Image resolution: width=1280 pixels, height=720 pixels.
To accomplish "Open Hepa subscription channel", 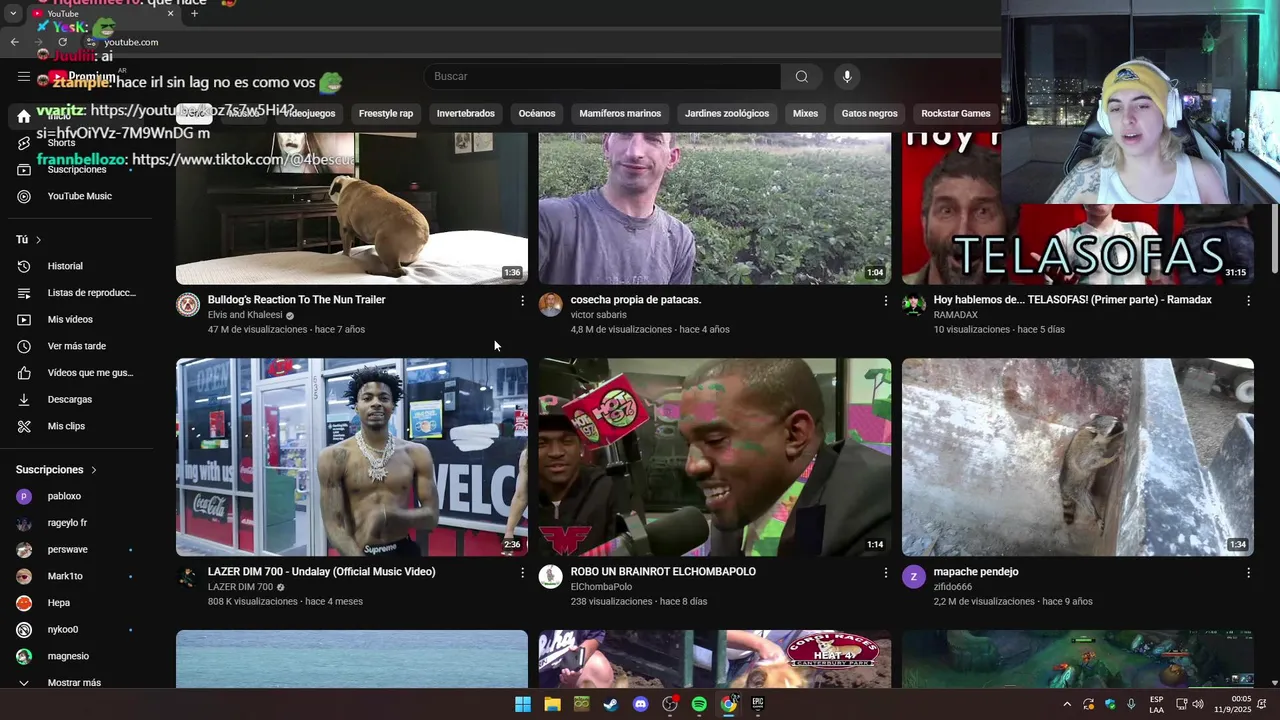I will (76, 603).
